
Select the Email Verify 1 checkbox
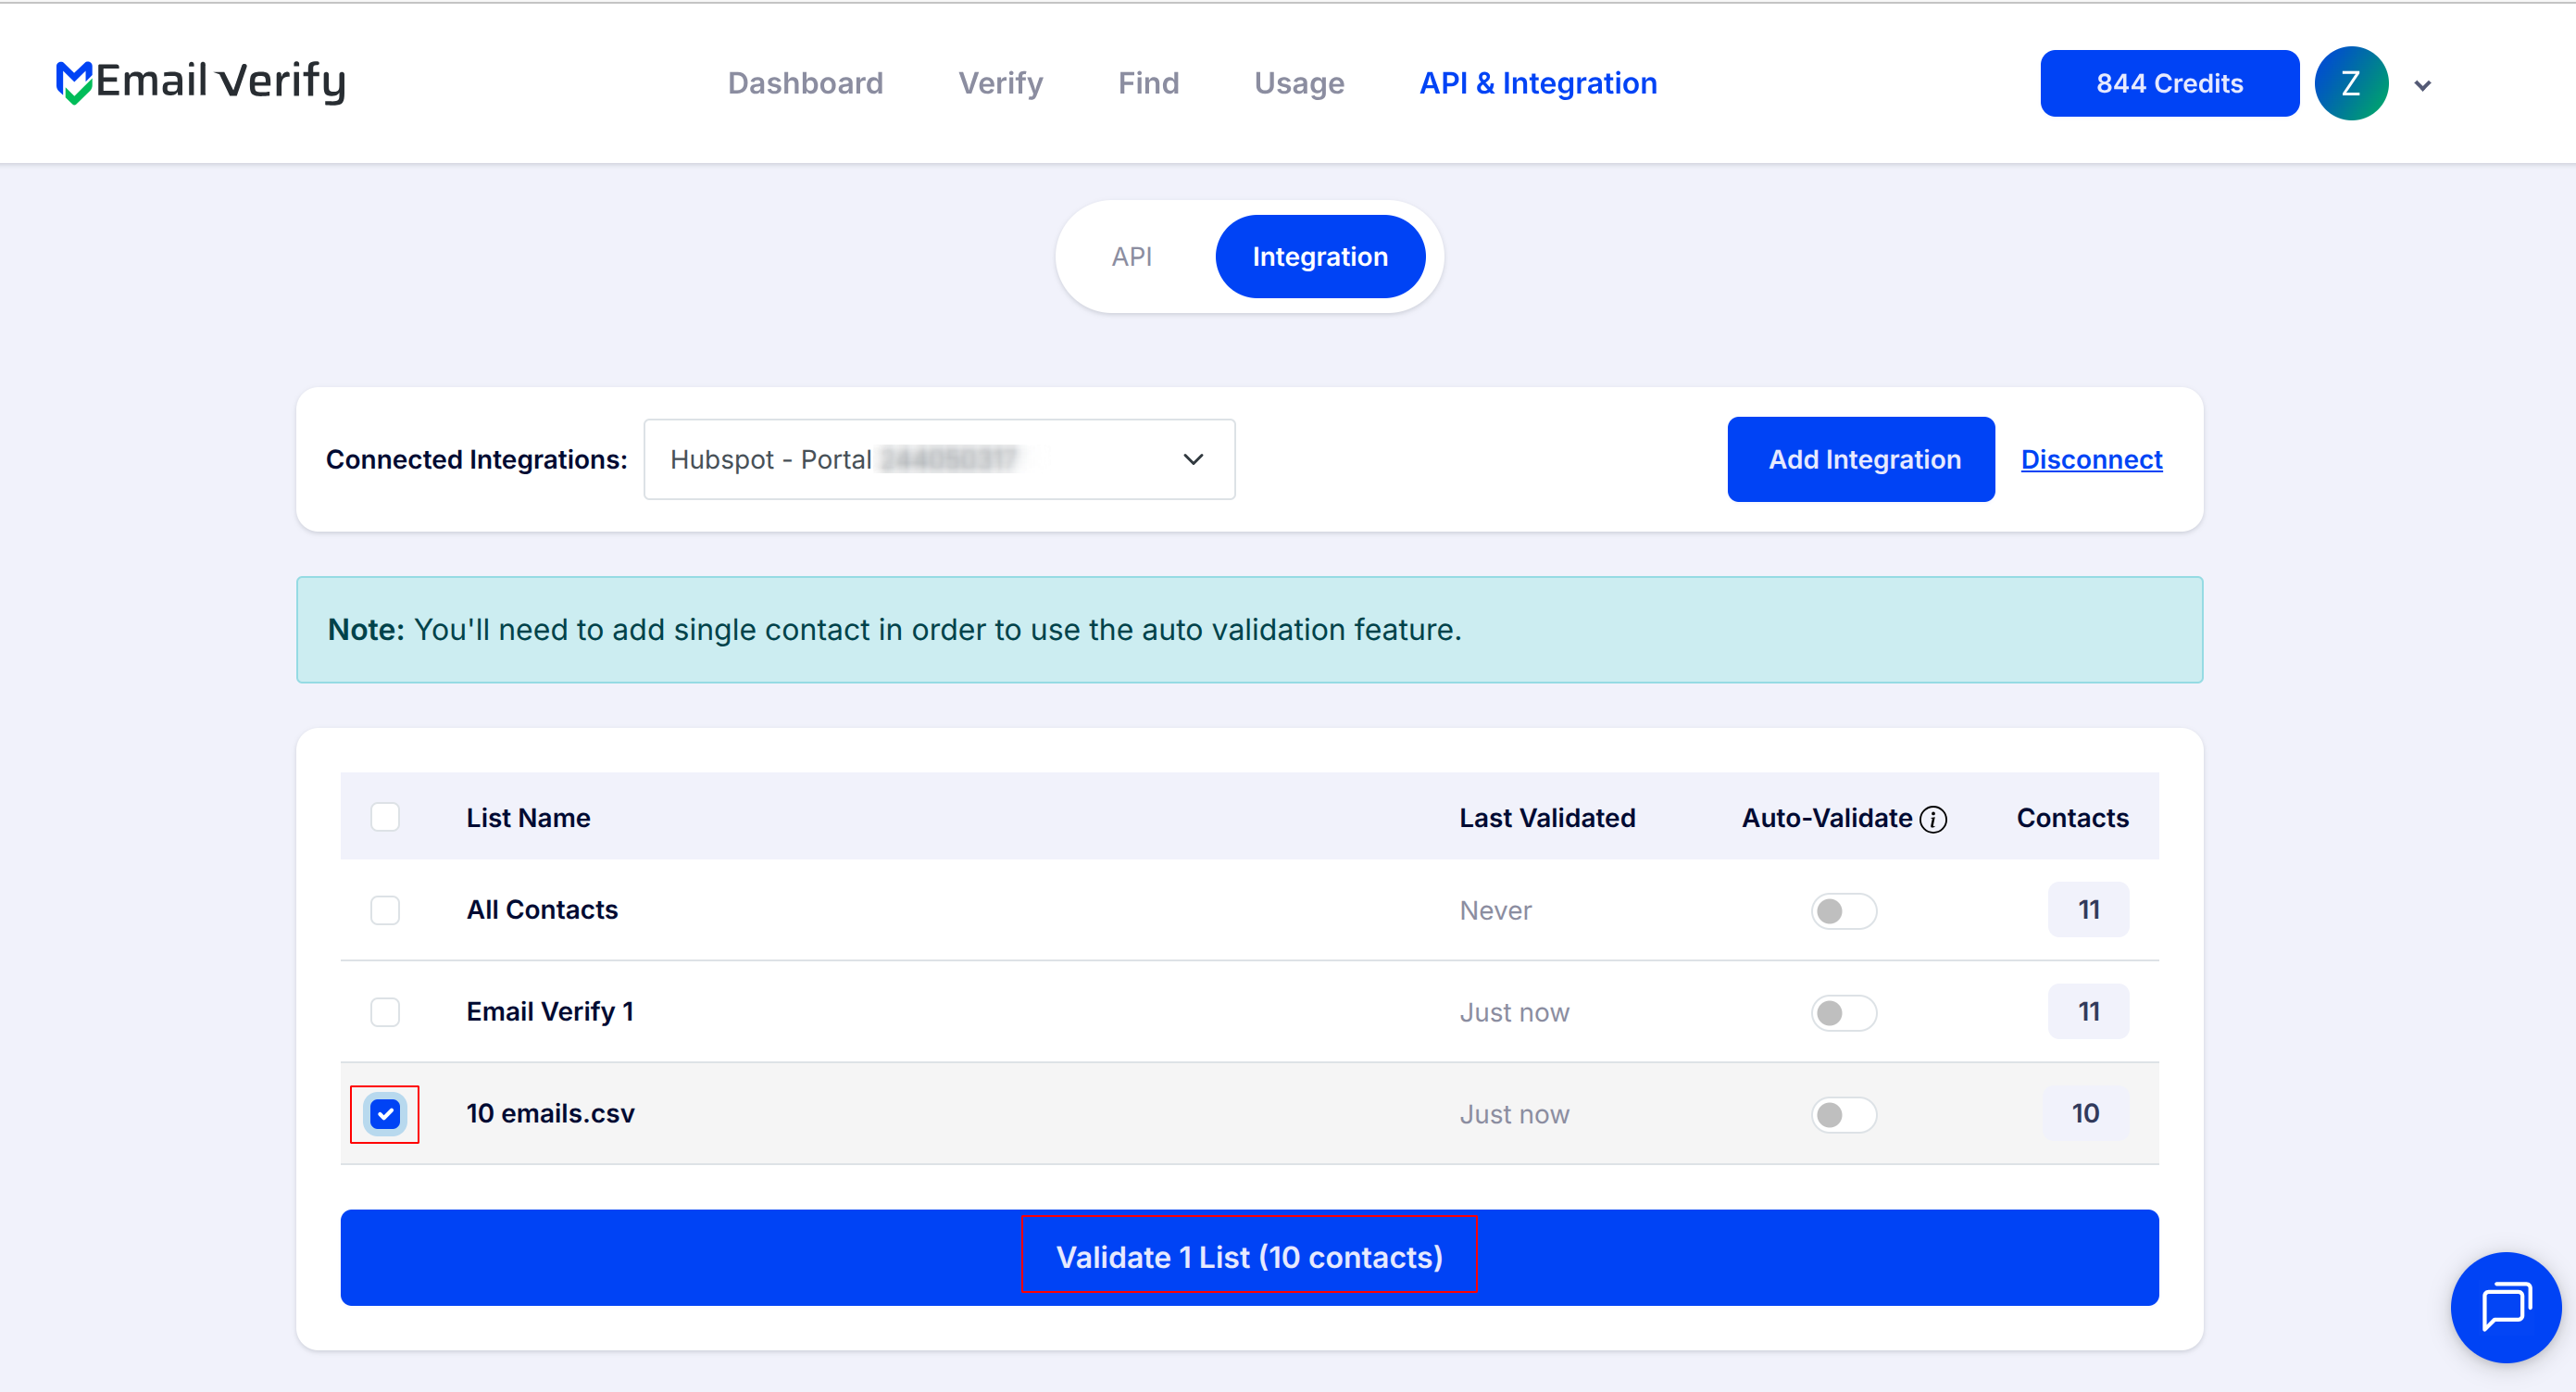tap(385, 1012)
